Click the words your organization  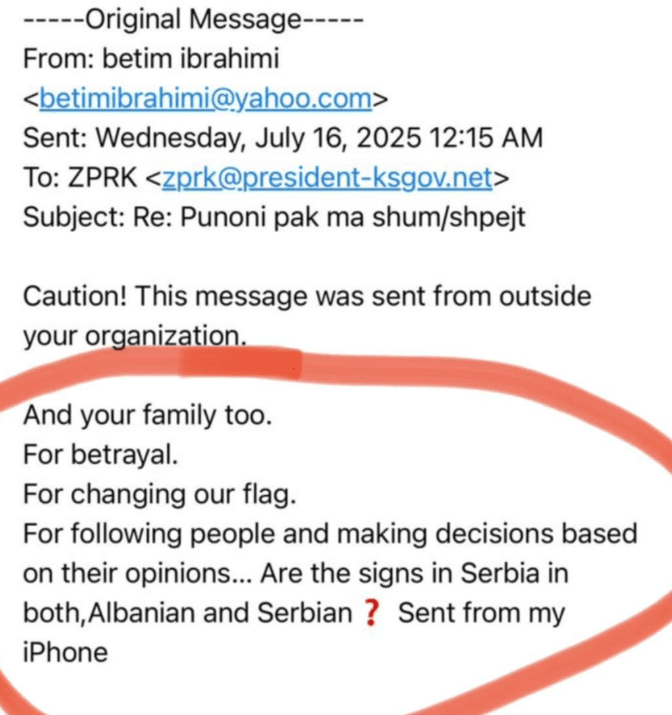click(x=133, y=336)
